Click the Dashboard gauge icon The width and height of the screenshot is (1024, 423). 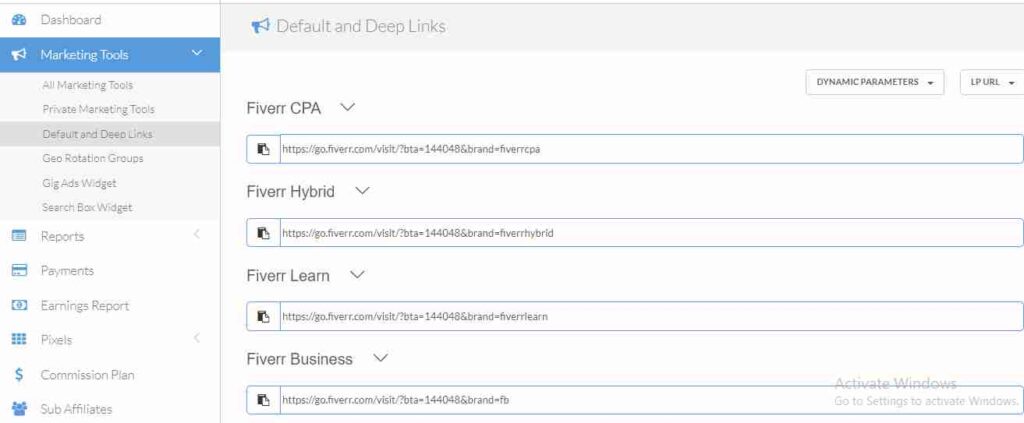19,20
